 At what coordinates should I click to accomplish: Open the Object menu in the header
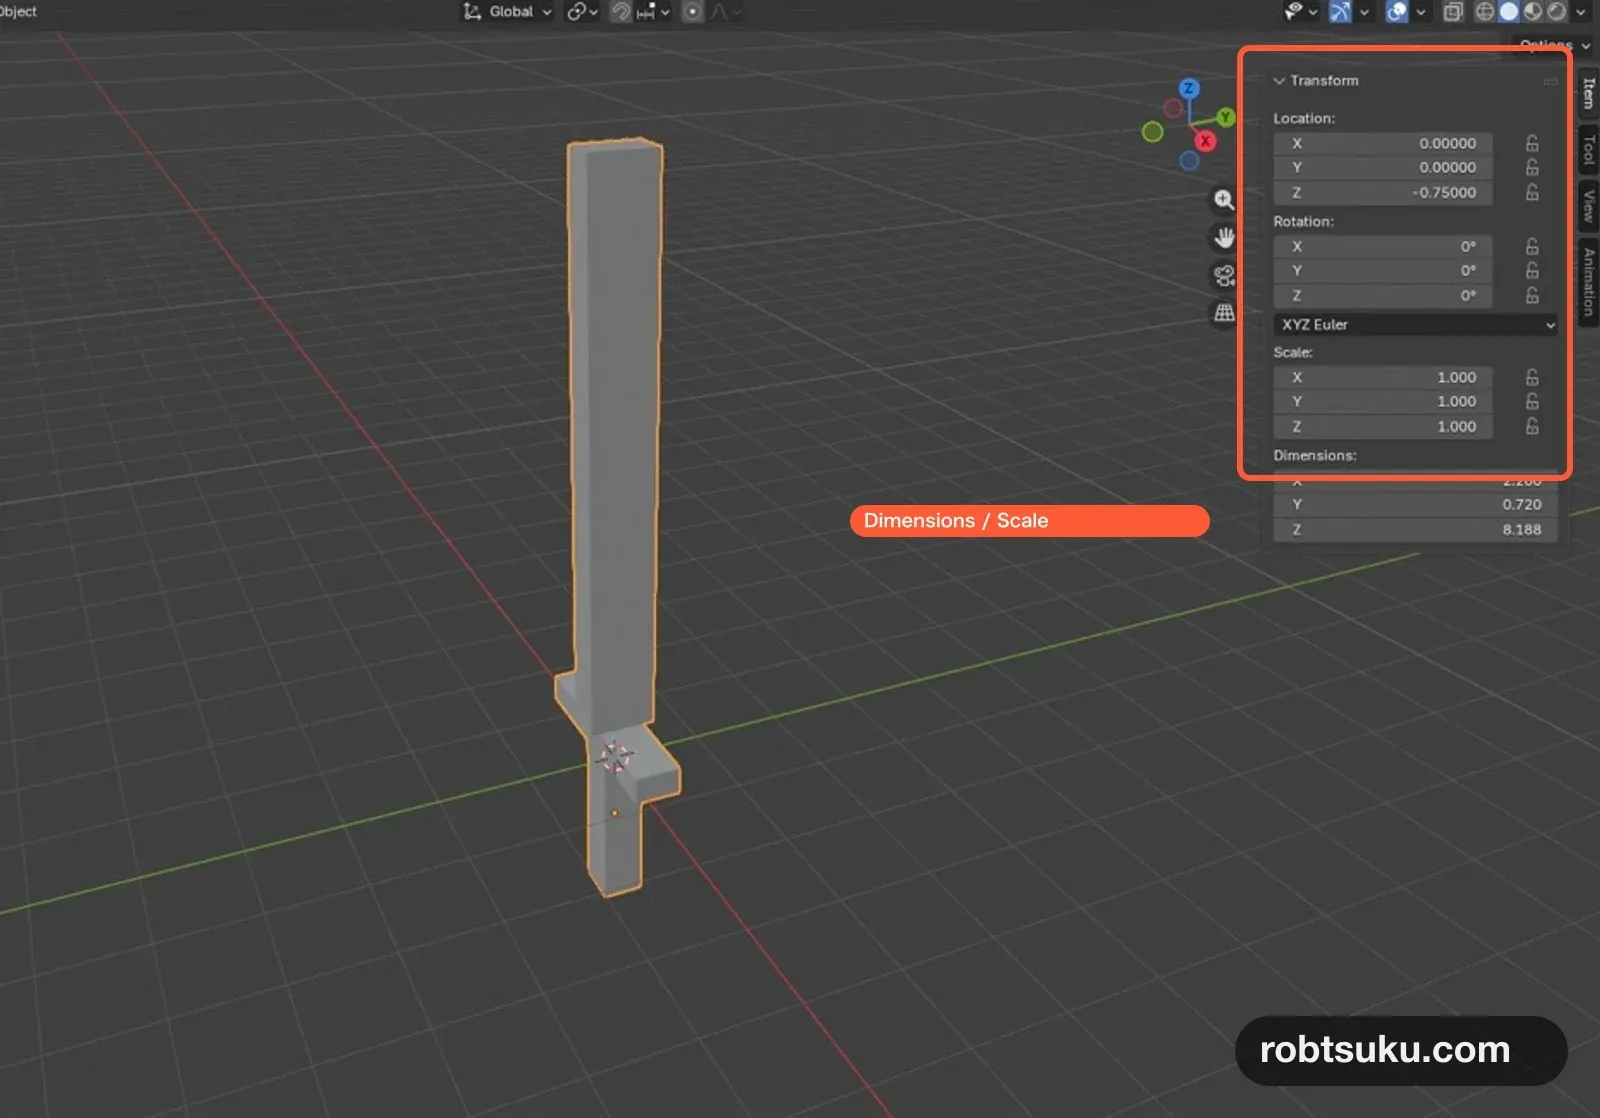[x=18, y=12]
